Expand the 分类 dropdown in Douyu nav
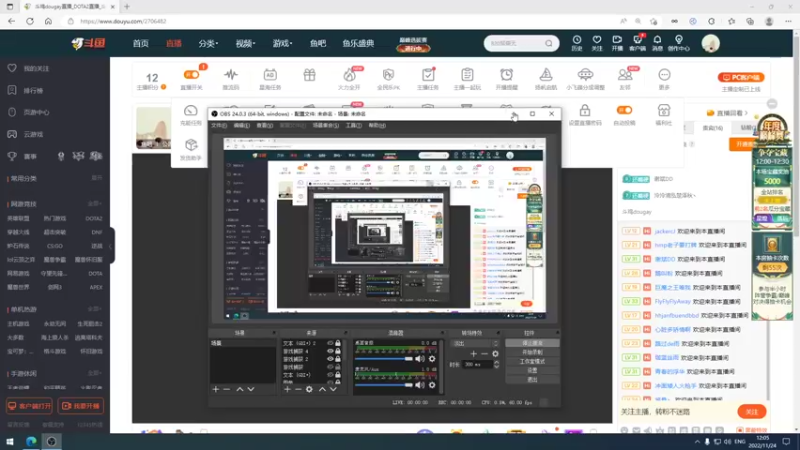The width and height of the screenshot is (800, 450). pyautogui.click(x=208, y=43)
